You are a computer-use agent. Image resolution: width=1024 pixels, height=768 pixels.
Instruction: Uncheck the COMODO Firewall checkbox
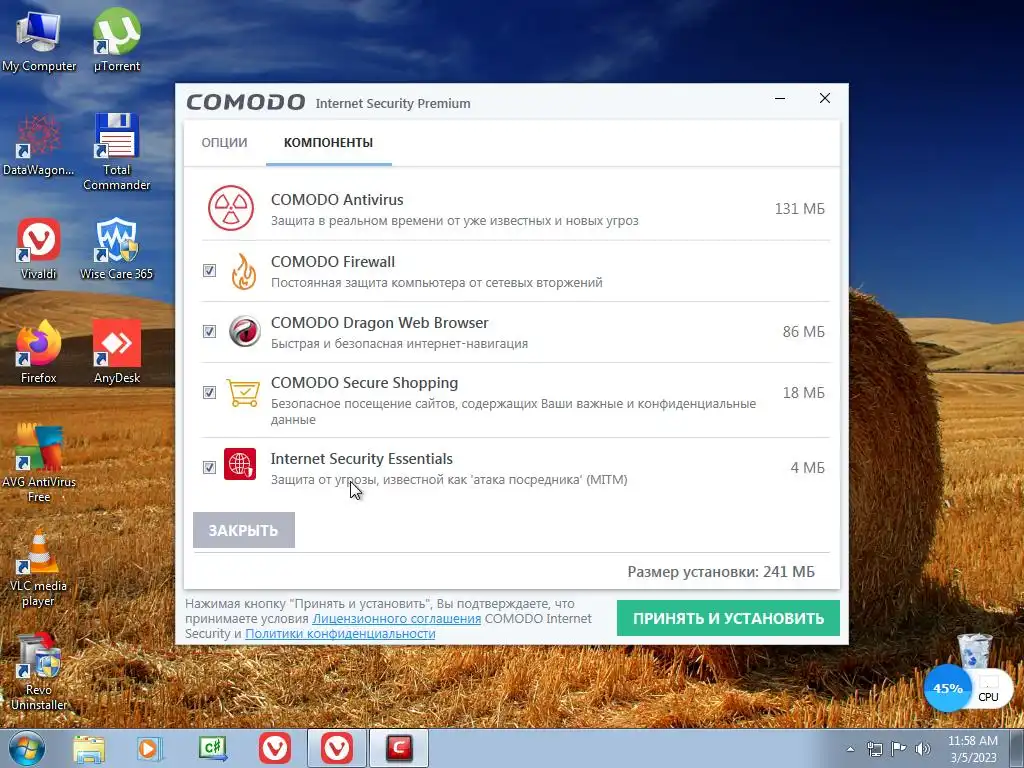coord(209,270)
